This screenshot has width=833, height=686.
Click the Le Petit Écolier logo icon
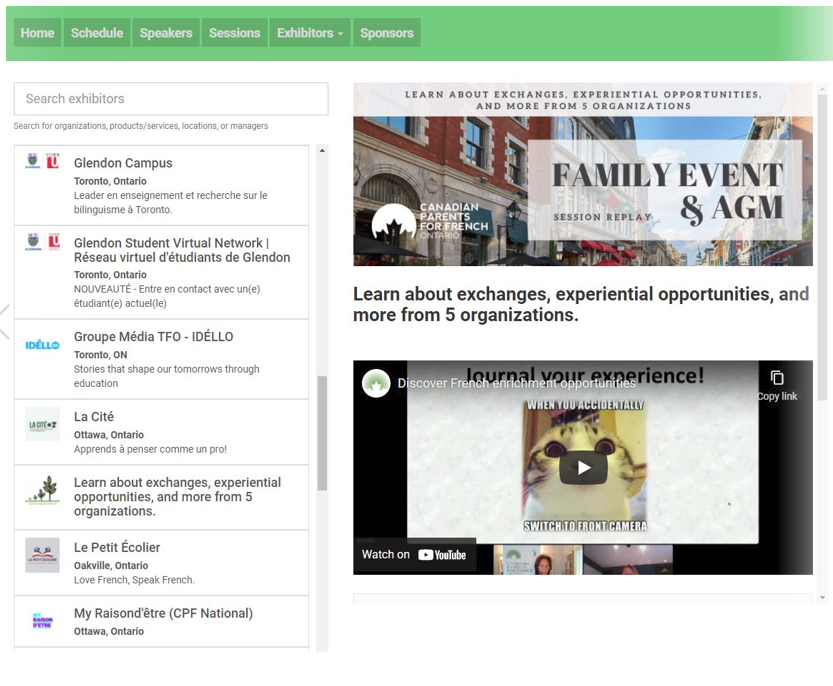(x=42, y=554)
